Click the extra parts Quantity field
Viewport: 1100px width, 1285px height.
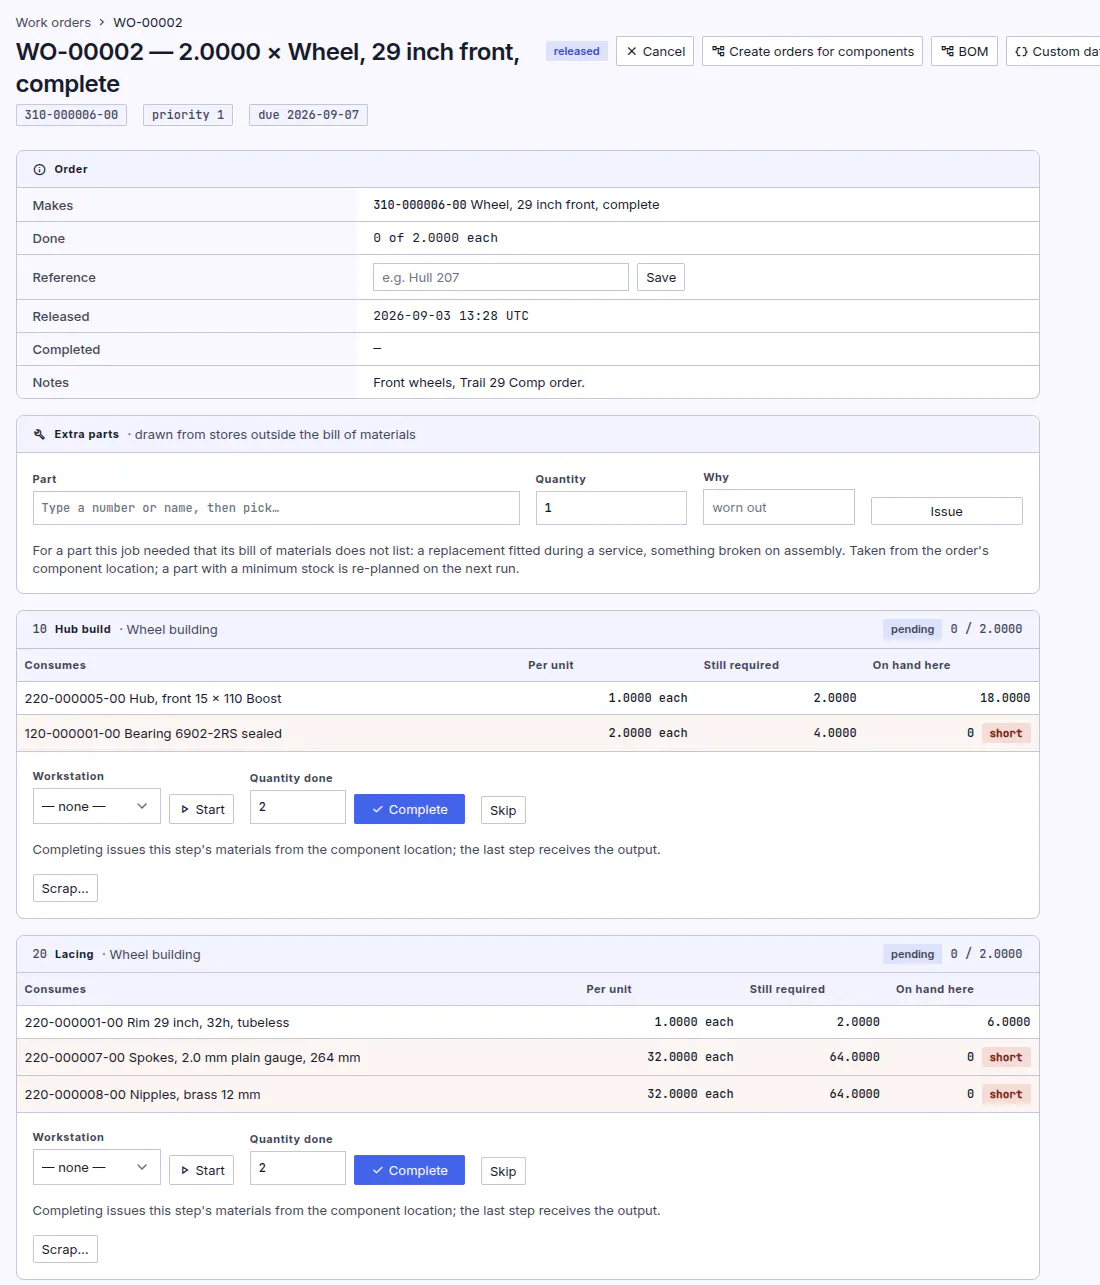(x=611, y=508)
